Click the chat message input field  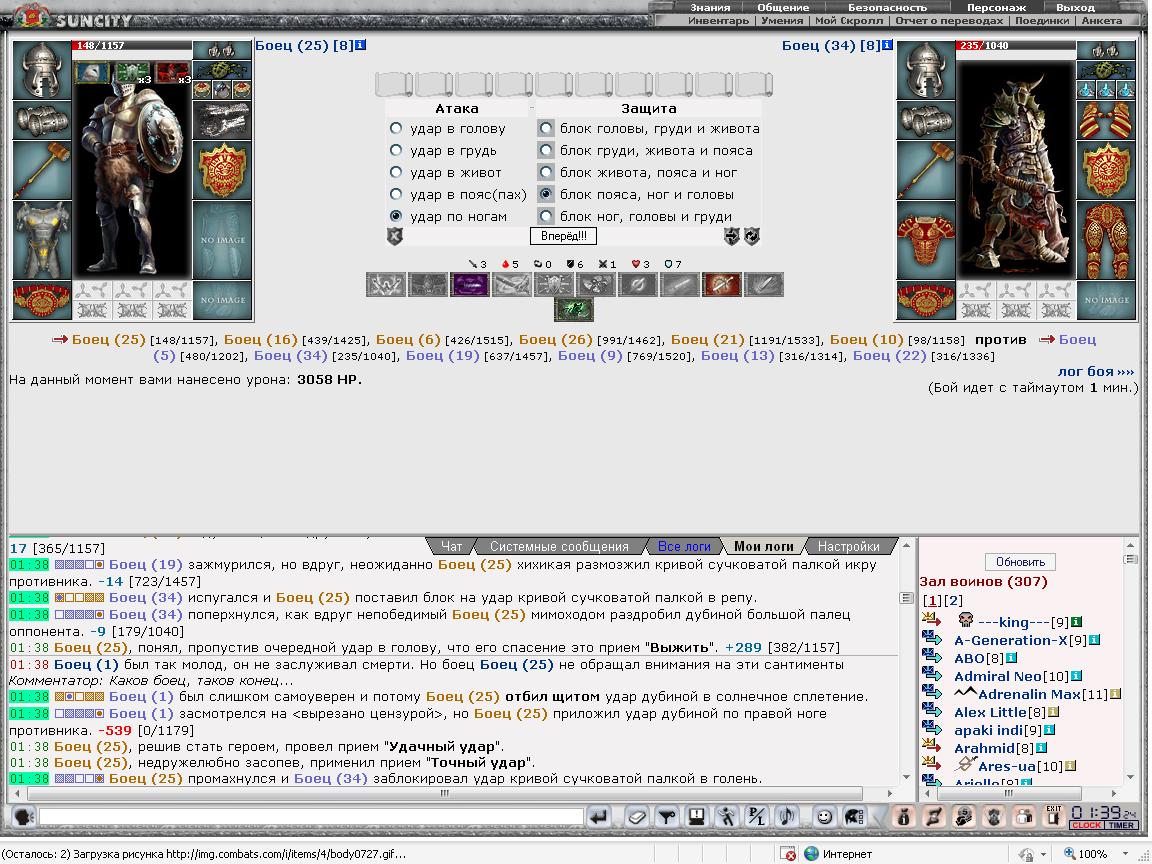(311, 816)
